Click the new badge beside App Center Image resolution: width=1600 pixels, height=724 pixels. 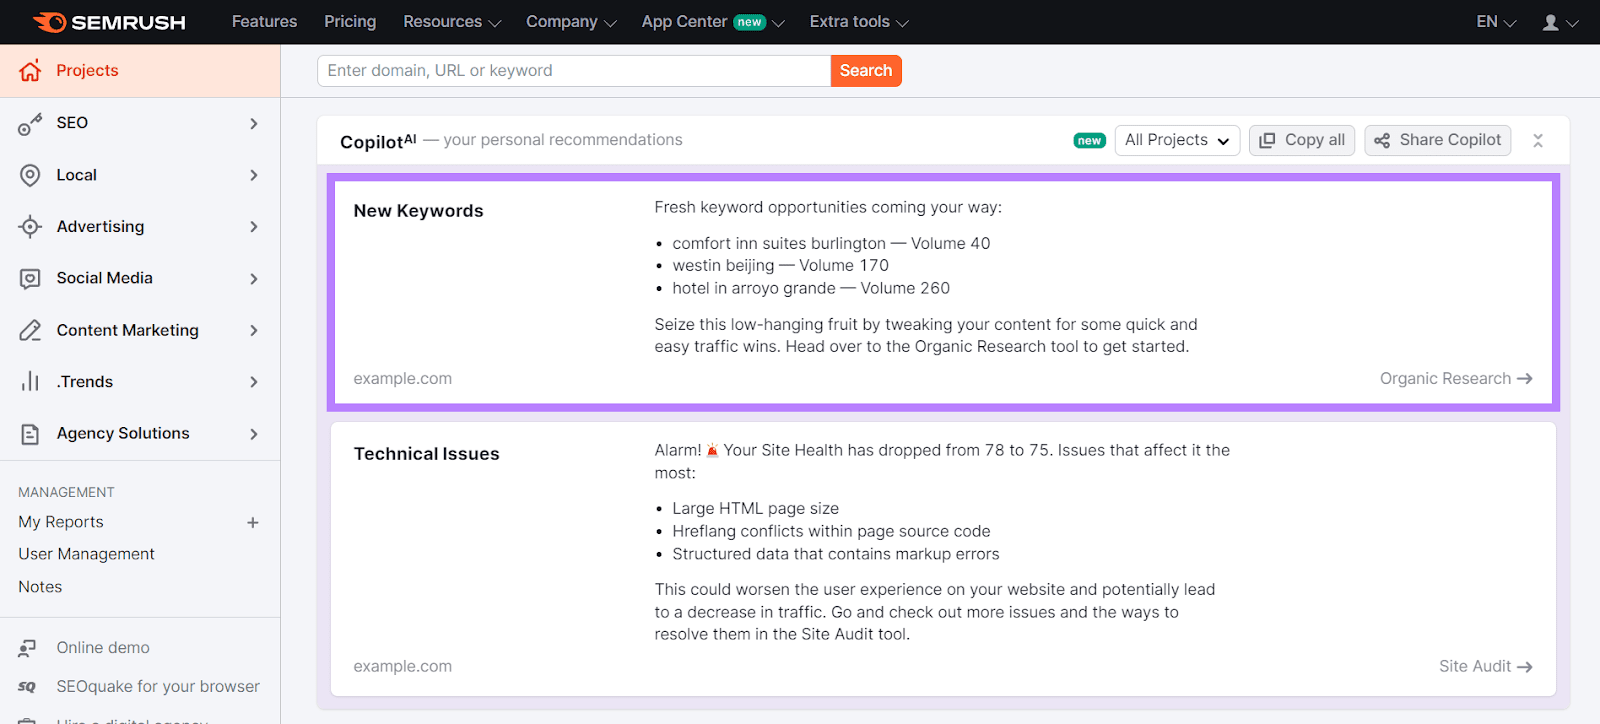[x=750, y=22]
